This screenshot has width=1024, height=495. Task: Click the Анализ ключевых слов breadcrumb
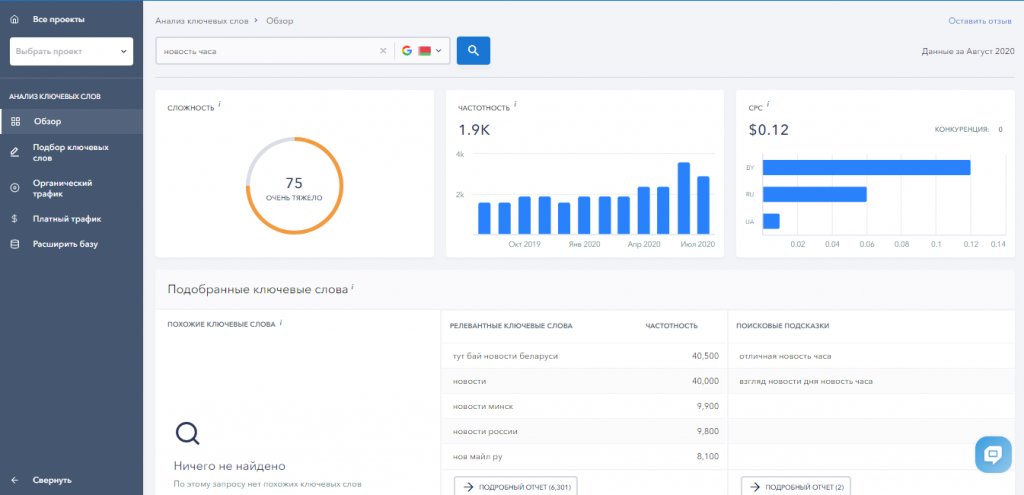tap(202, 20)
